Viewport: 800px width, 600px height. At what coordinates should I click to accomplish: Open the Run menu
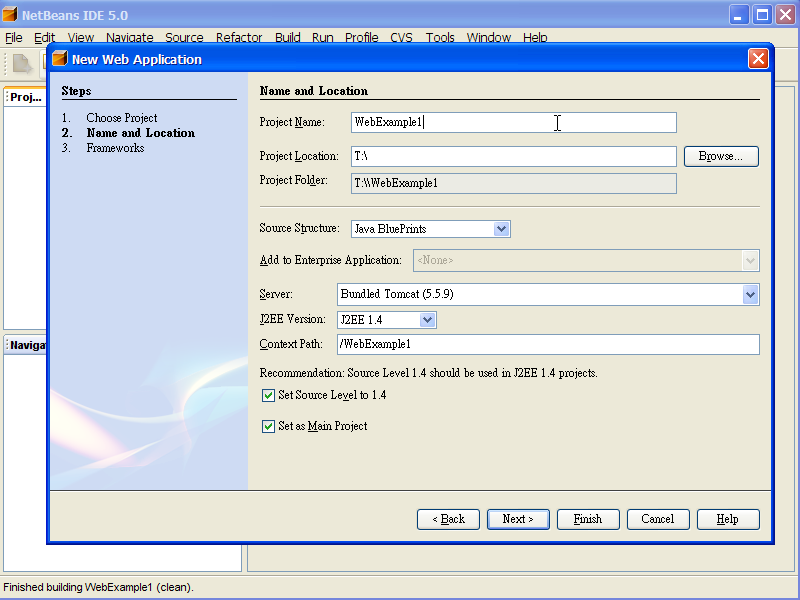(x=322, y=37)
